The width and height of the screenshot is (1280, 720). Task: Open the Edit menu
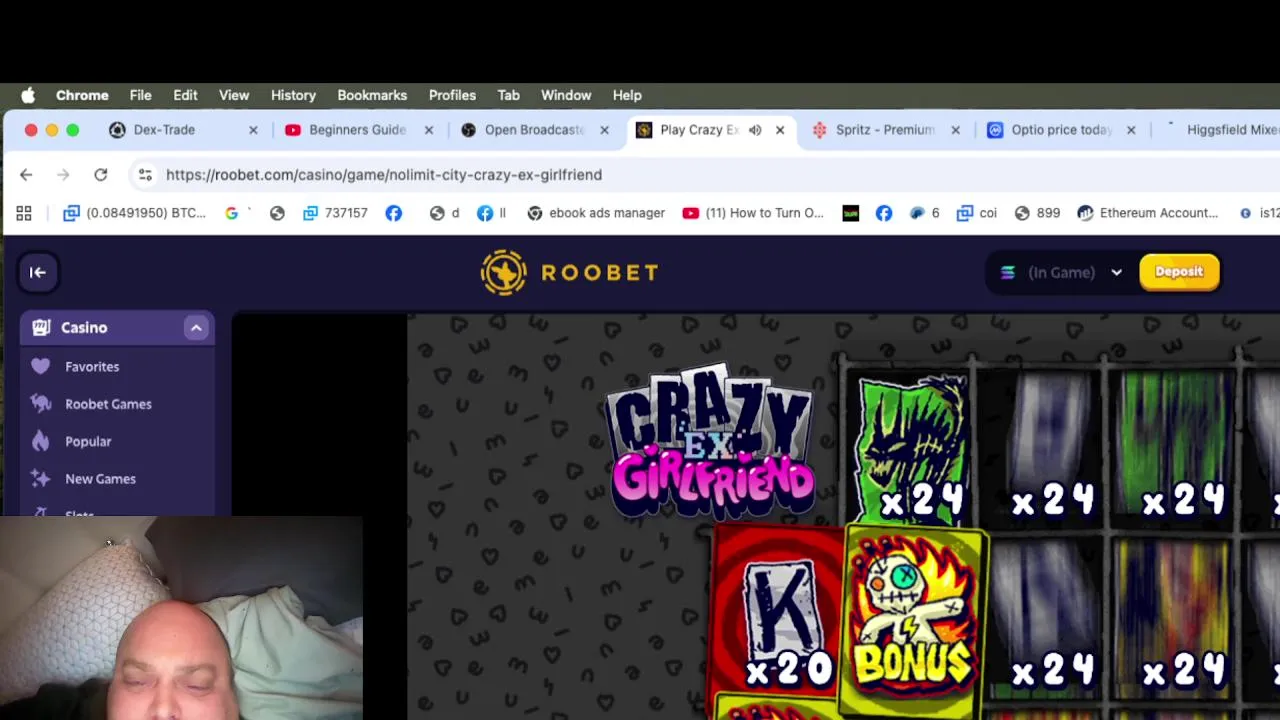pos(185,95)
